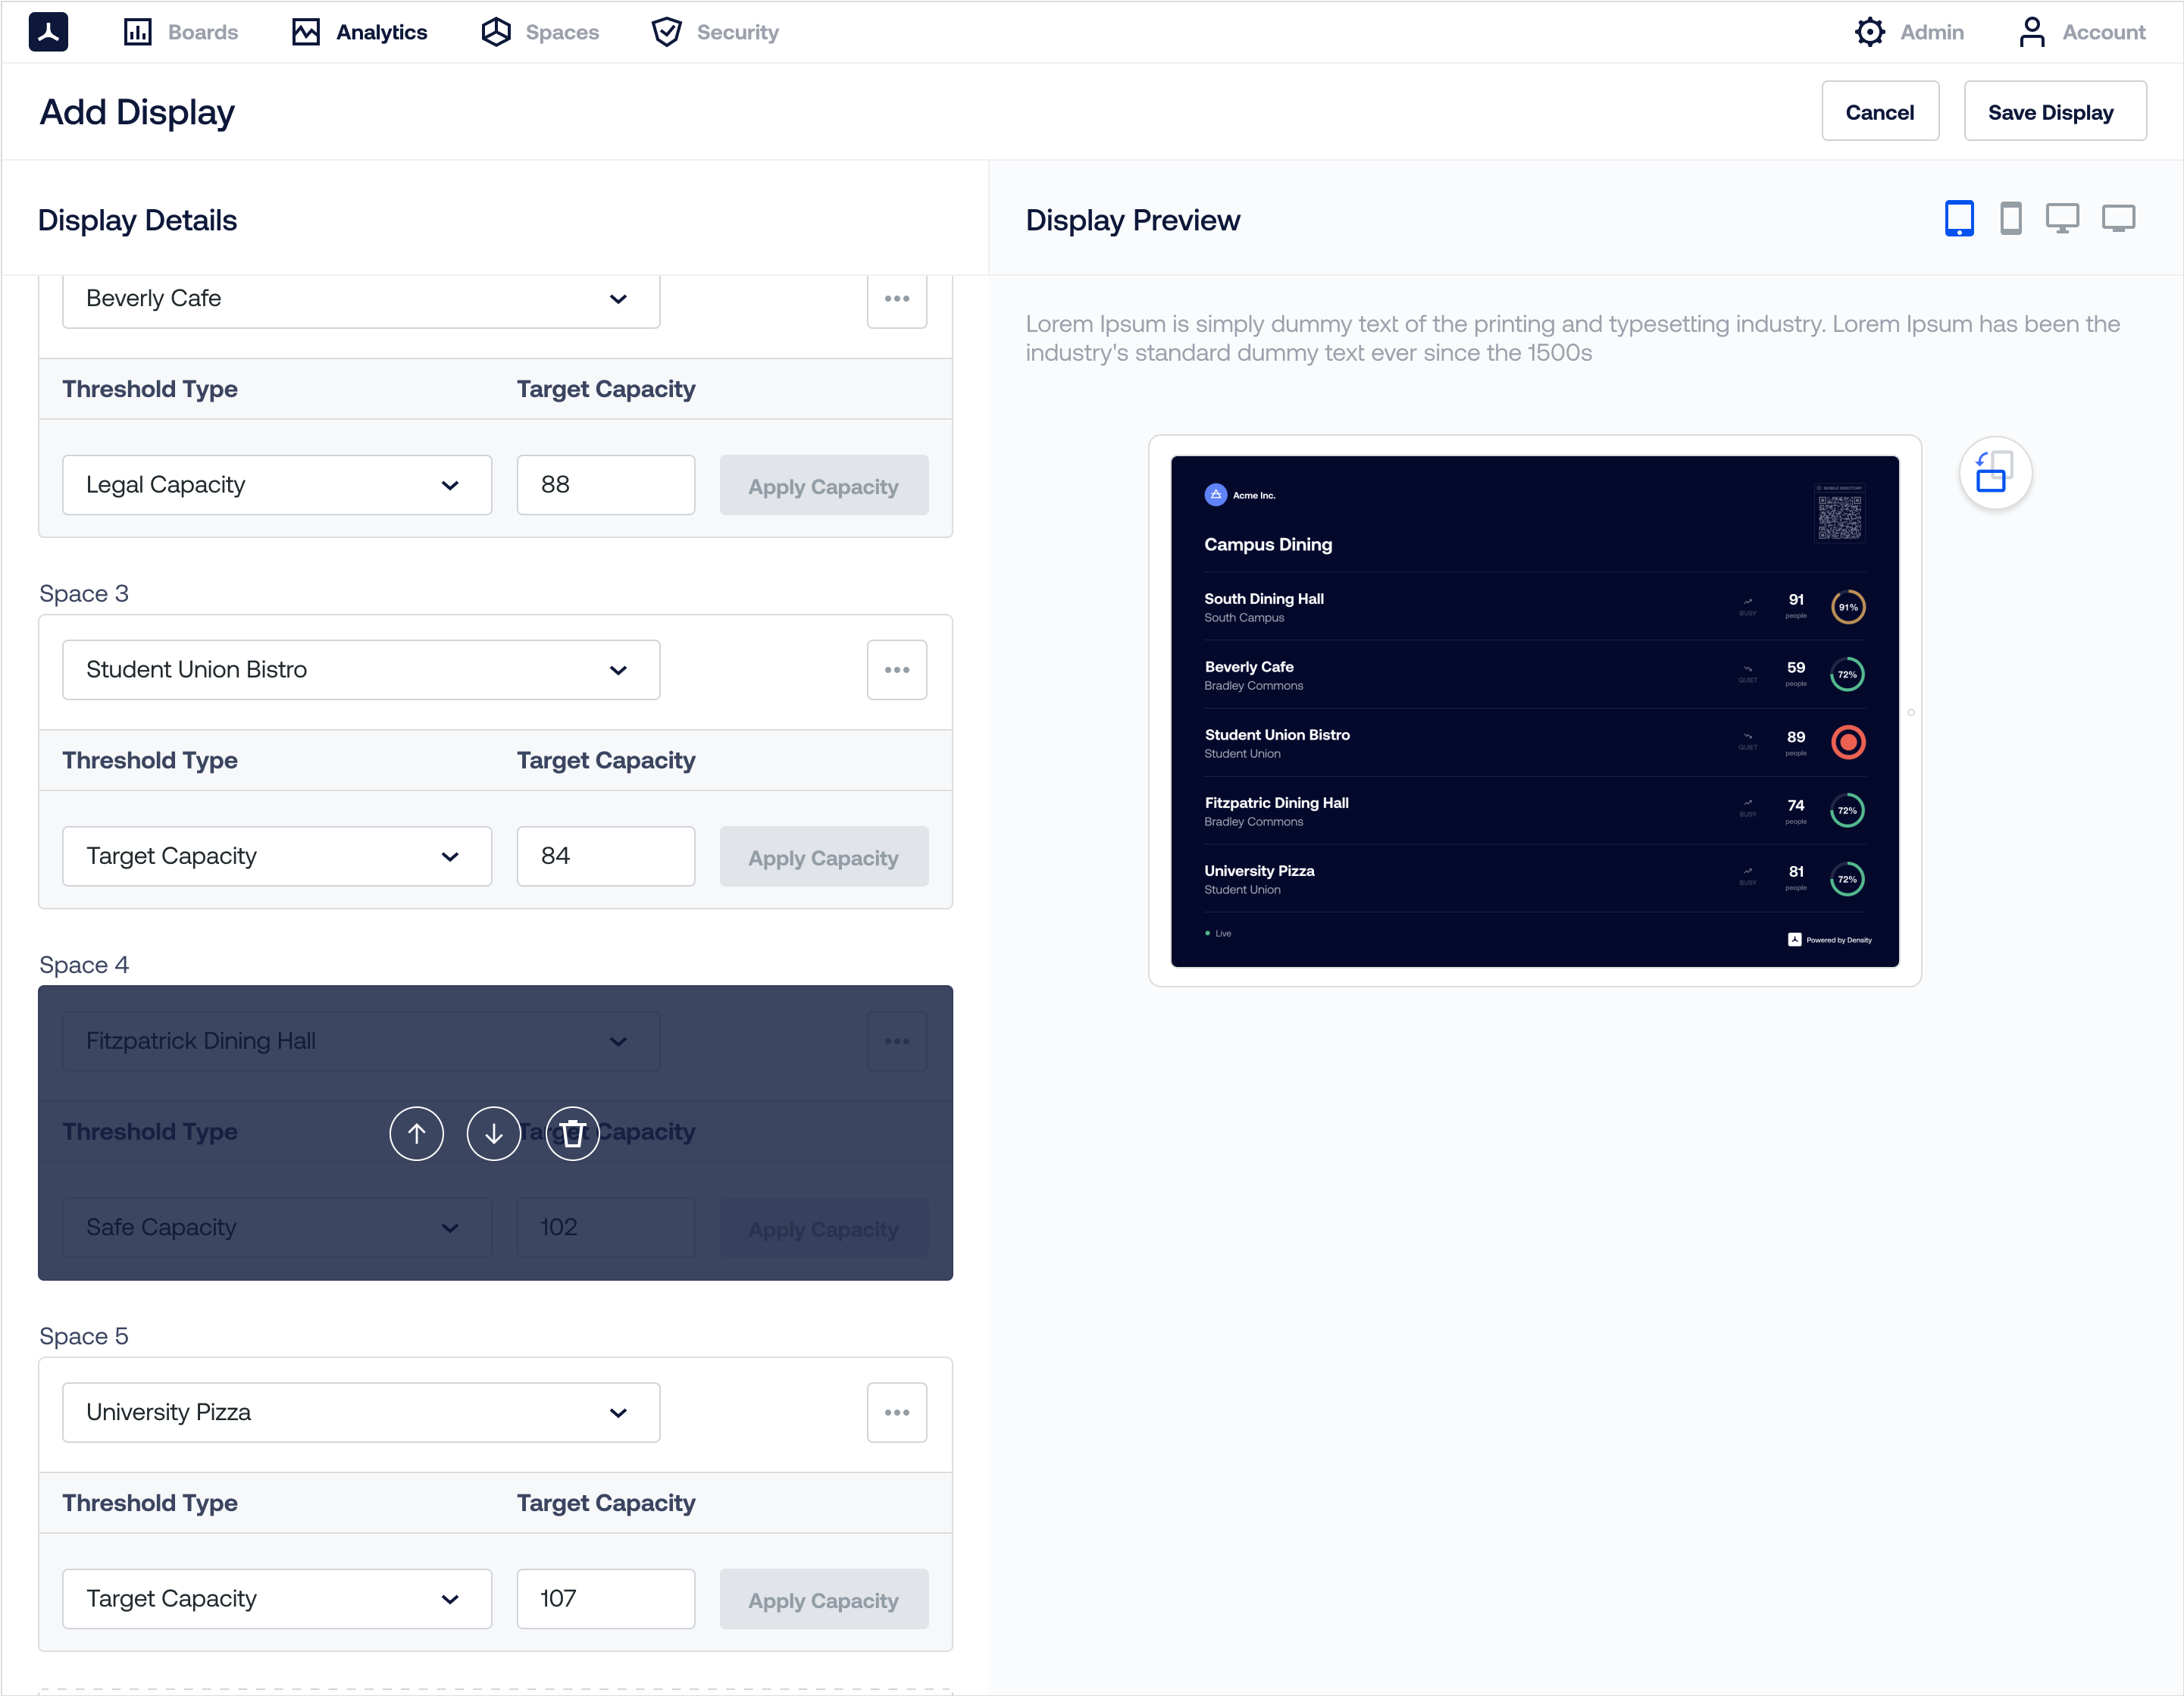Open the Student Union Bistro options menu
This screenshot has width=2184, height=1696.
point(896,669)
